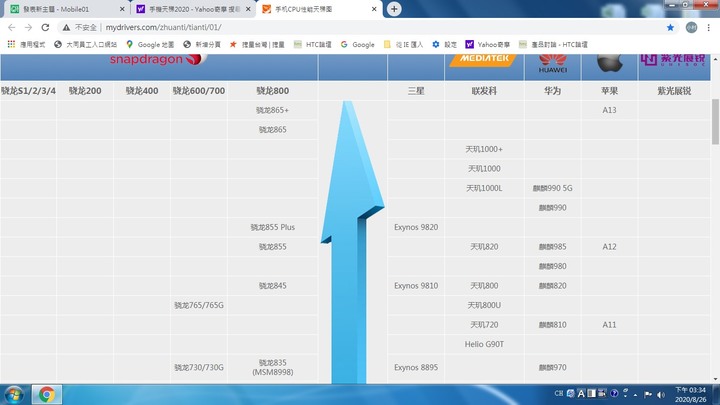The height and width of the screenshot is (405, 720).
Task: Open a new tab with plus button
Action: pyautogui.click(x=394, y=9)
